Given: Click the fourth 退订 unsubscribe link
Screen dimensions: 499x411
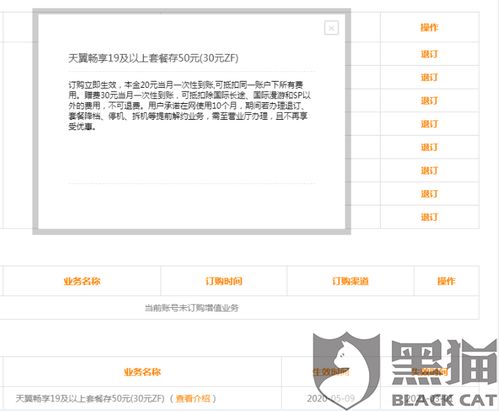Looking at the screenshot, I should coord(429,124).
